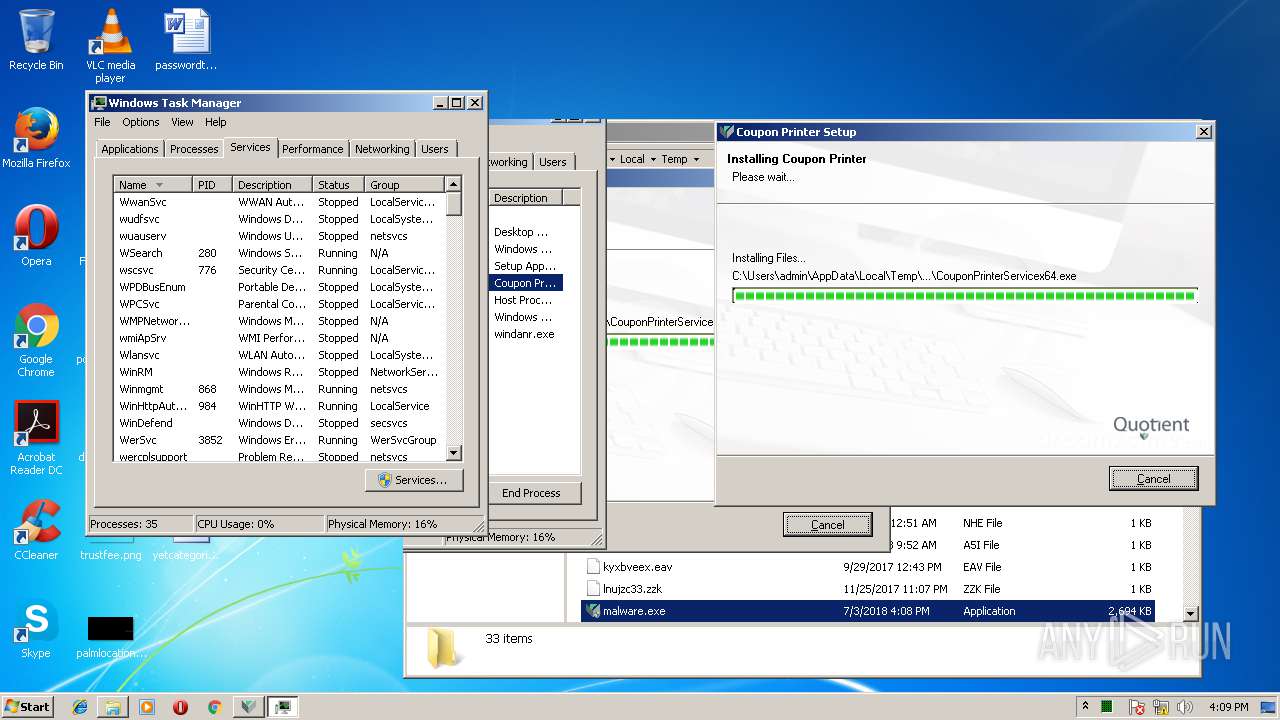The width and height of the screenshot is (1280, 720).
Task: Open Acrobat Reader DC shortcut
Action: (x=36, y=438)
